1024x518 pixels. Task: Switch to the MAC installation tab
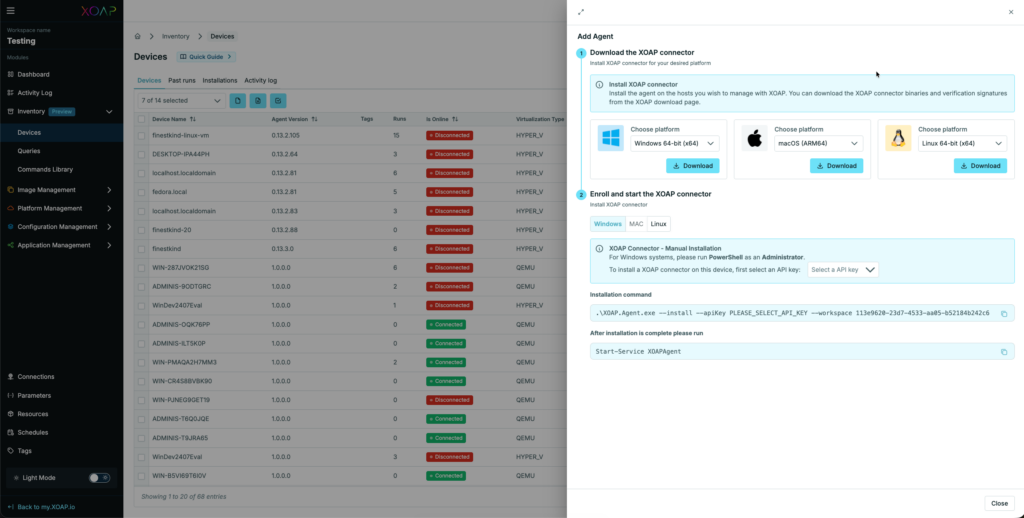636,224
